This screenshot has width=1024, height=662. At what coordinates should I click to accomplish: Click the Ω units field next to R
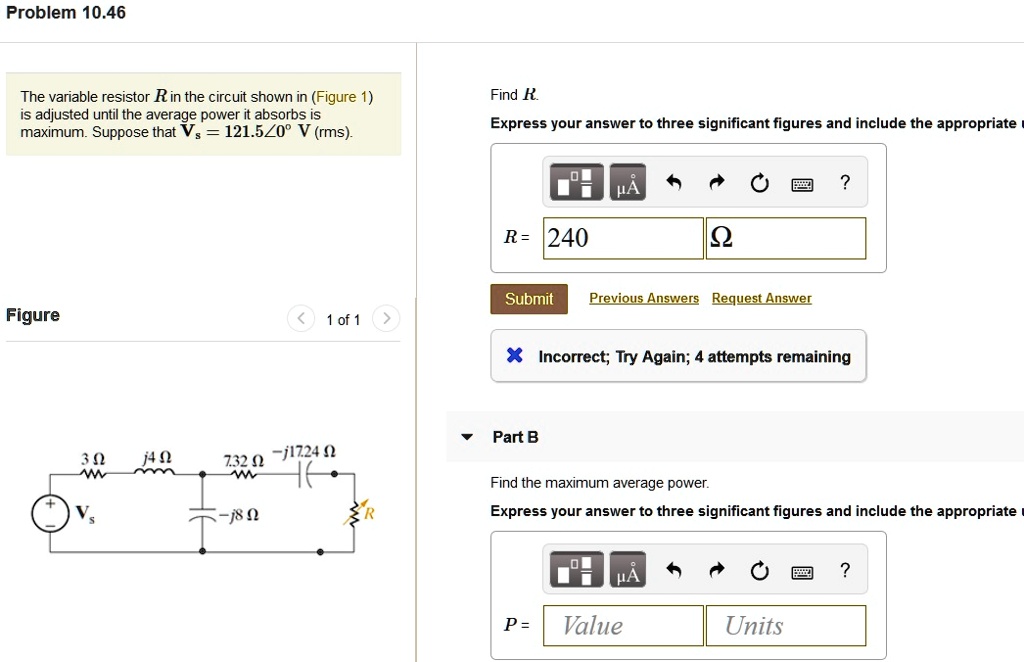pos(785,237)
